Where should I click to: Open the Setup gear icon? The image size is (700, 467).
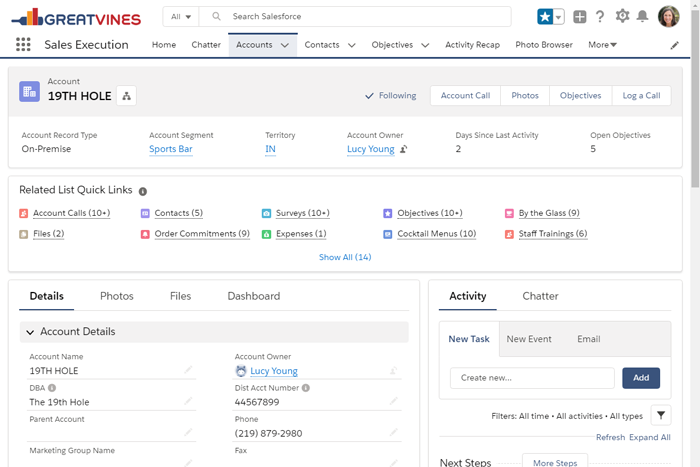pos(622,17)
